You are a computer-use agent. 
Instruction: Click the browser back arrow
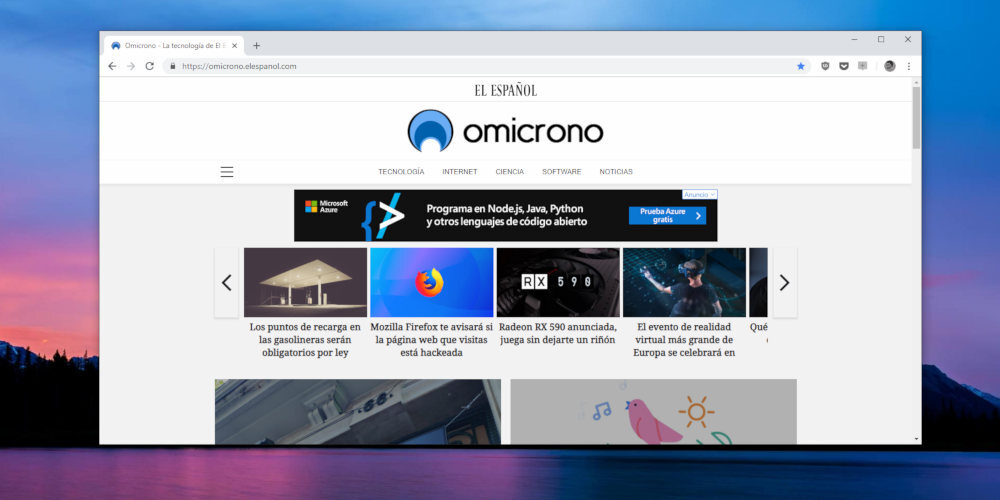(112, 66)
